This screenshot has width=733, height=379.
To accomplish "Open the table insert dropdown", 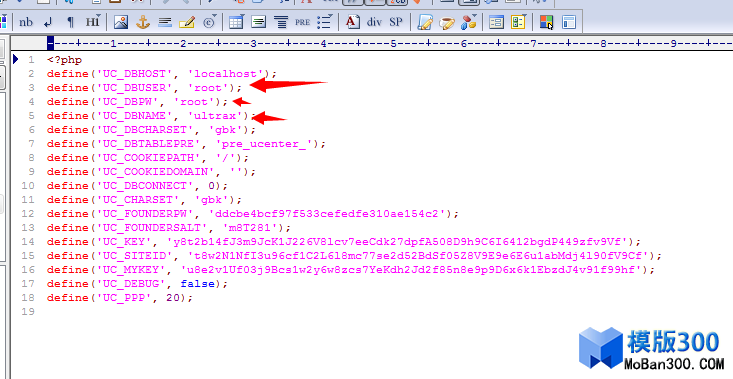I will tap(236, 22).
